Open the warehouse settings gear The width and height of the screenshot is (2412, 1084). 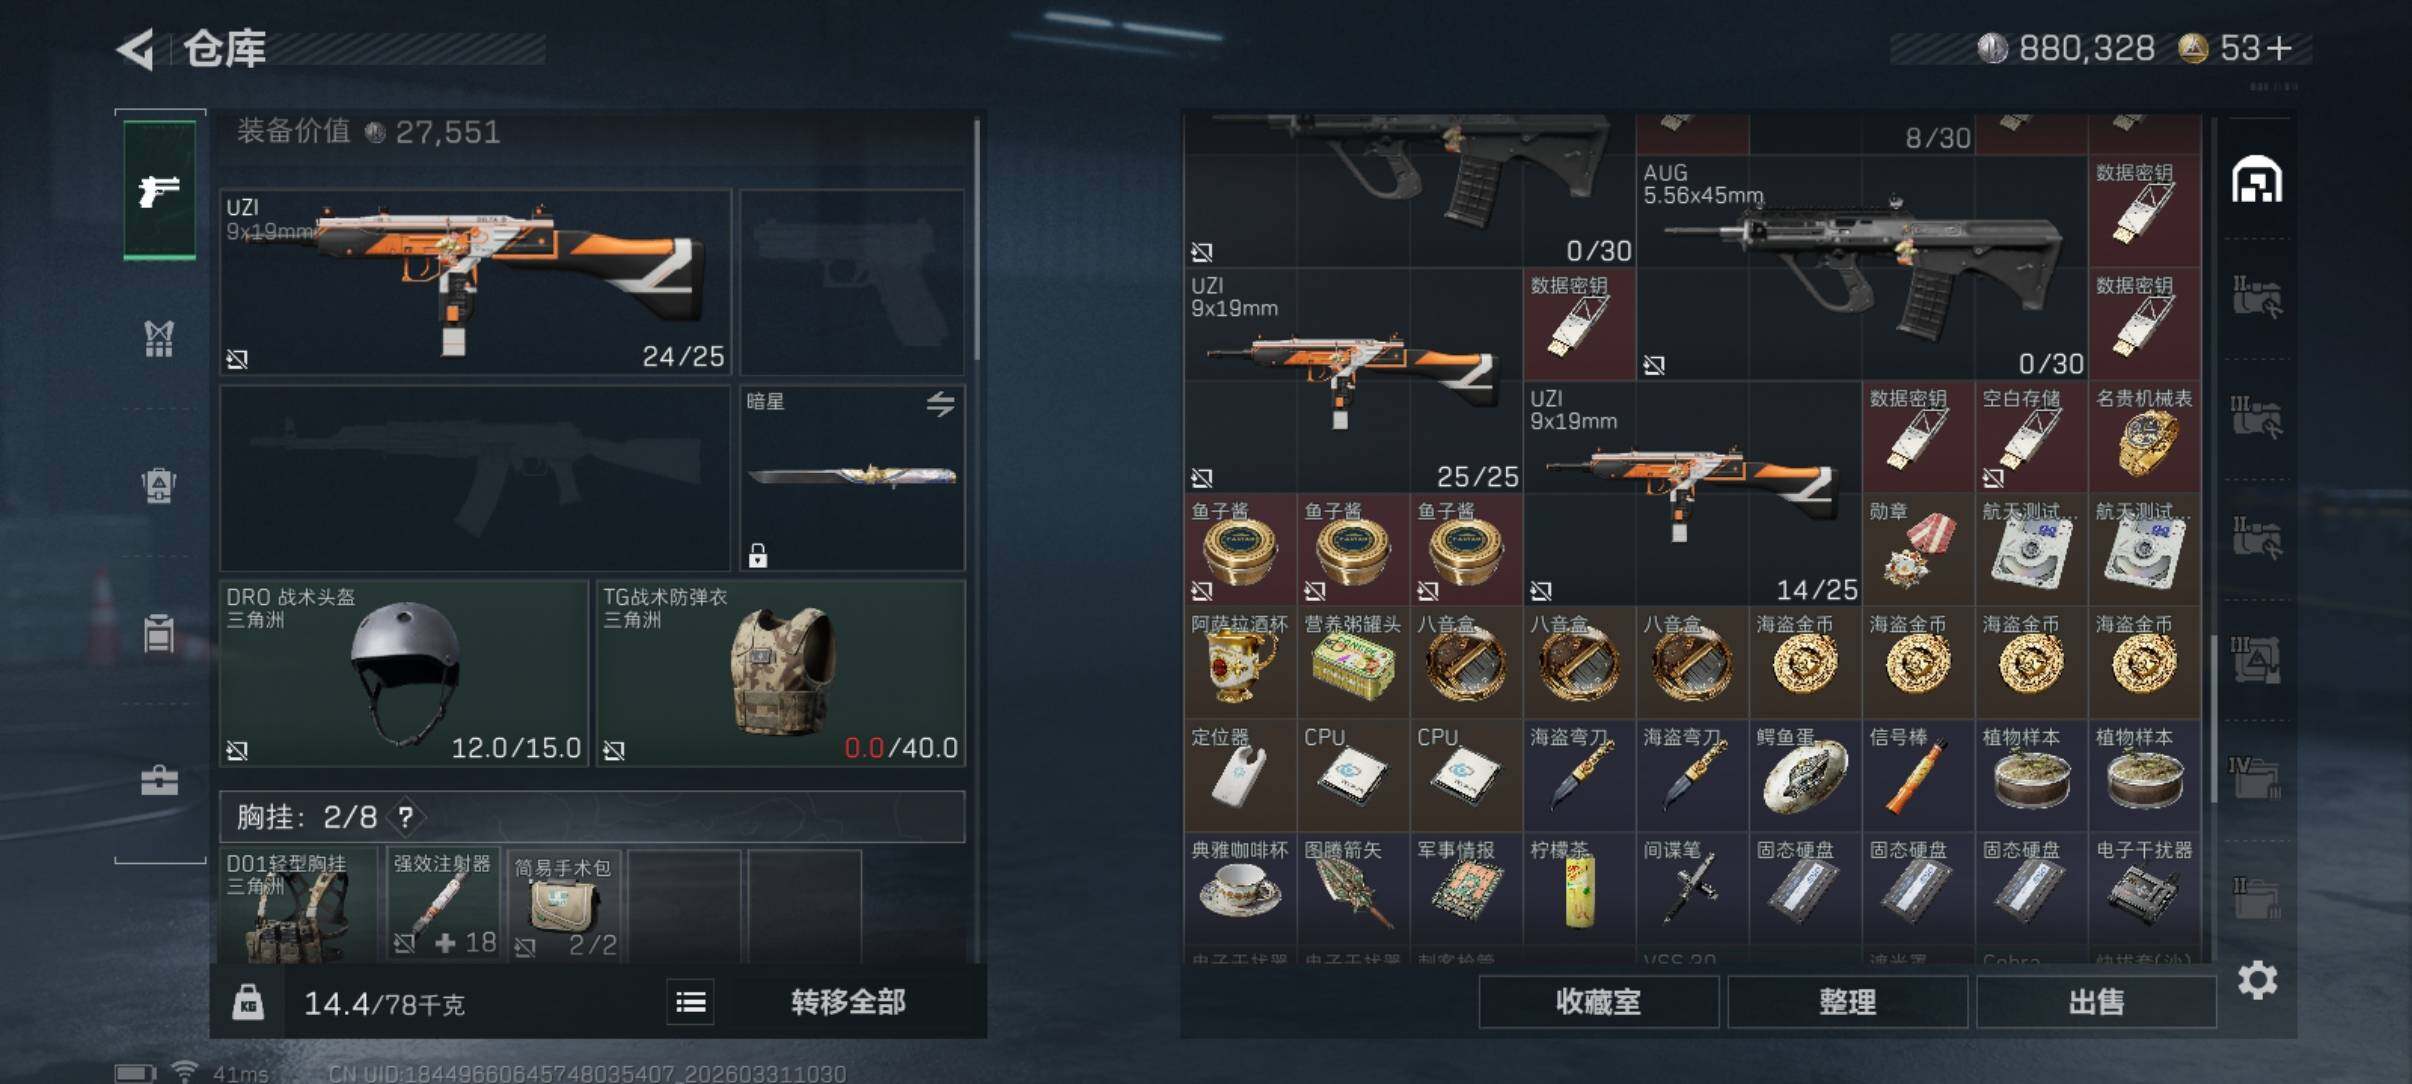[x=2257, y=980]
